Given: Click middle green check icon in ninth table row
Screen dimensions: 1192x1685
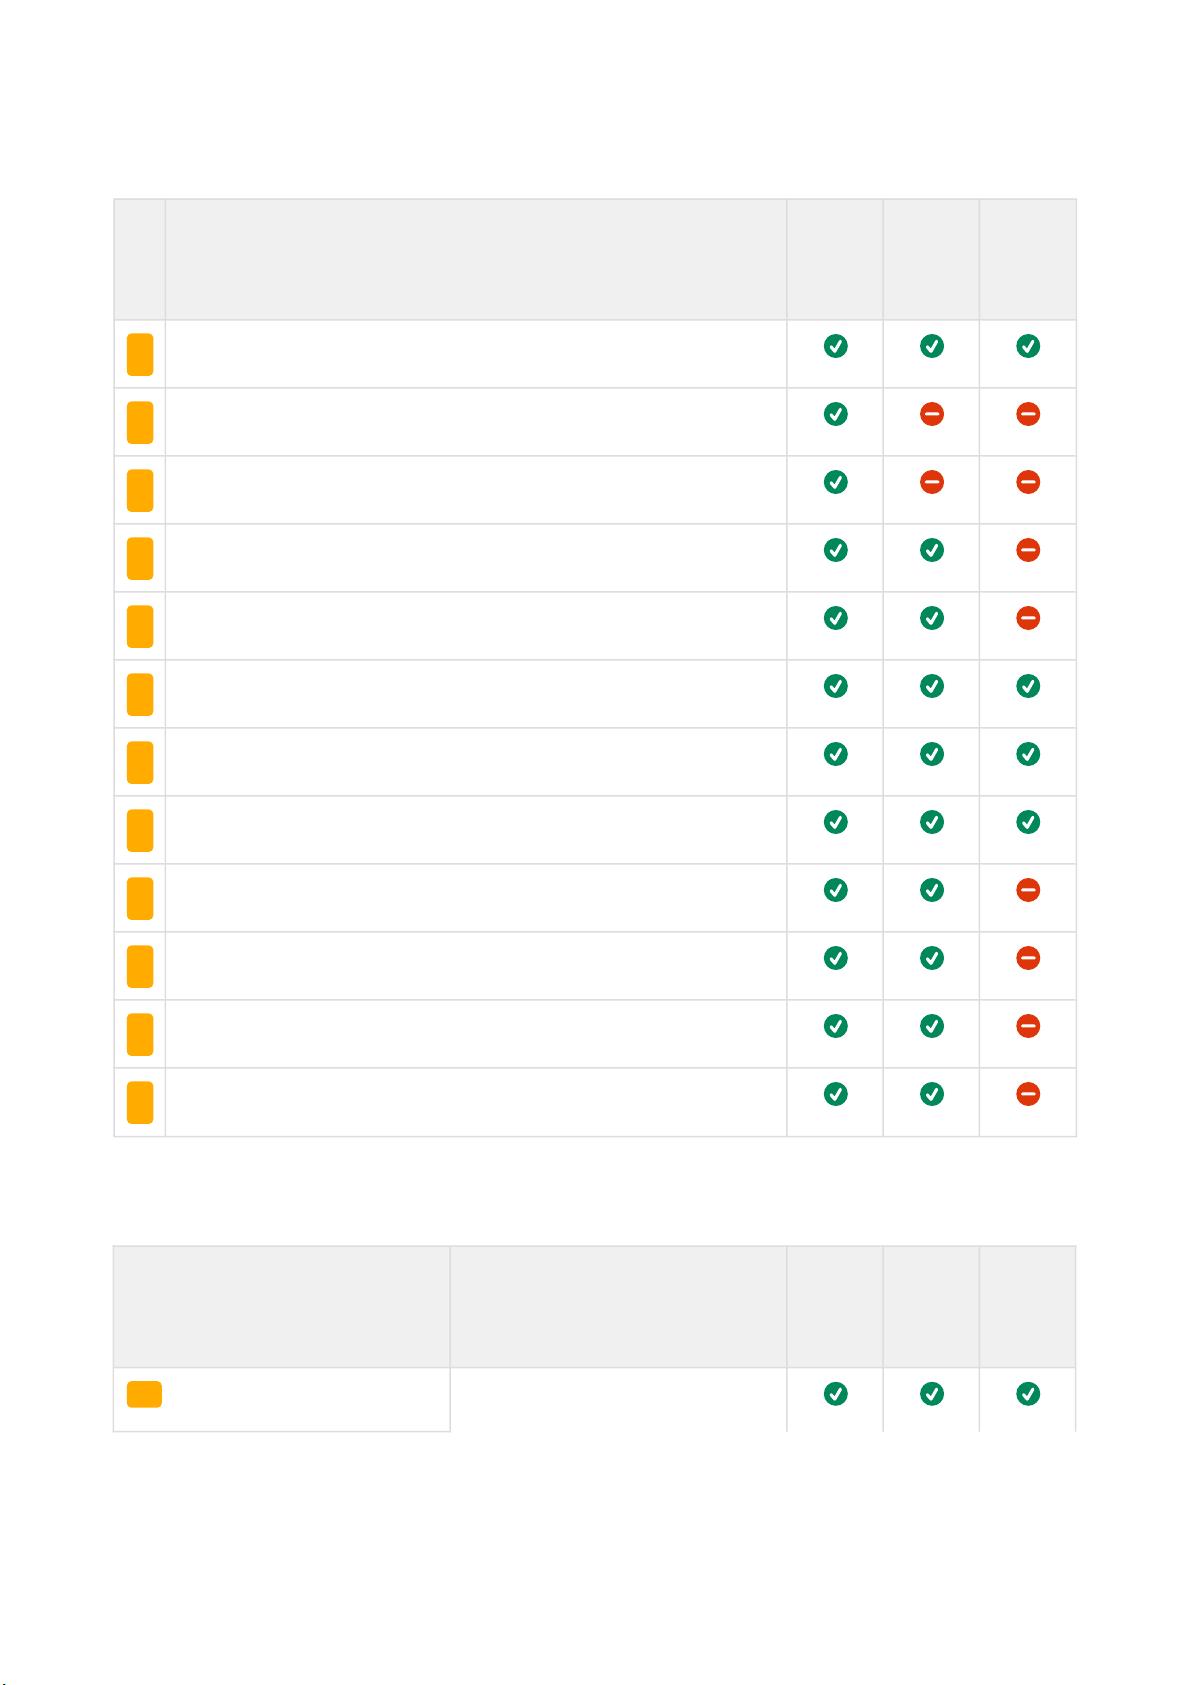Looking at the screenshot, I should (x=931, y=890).
